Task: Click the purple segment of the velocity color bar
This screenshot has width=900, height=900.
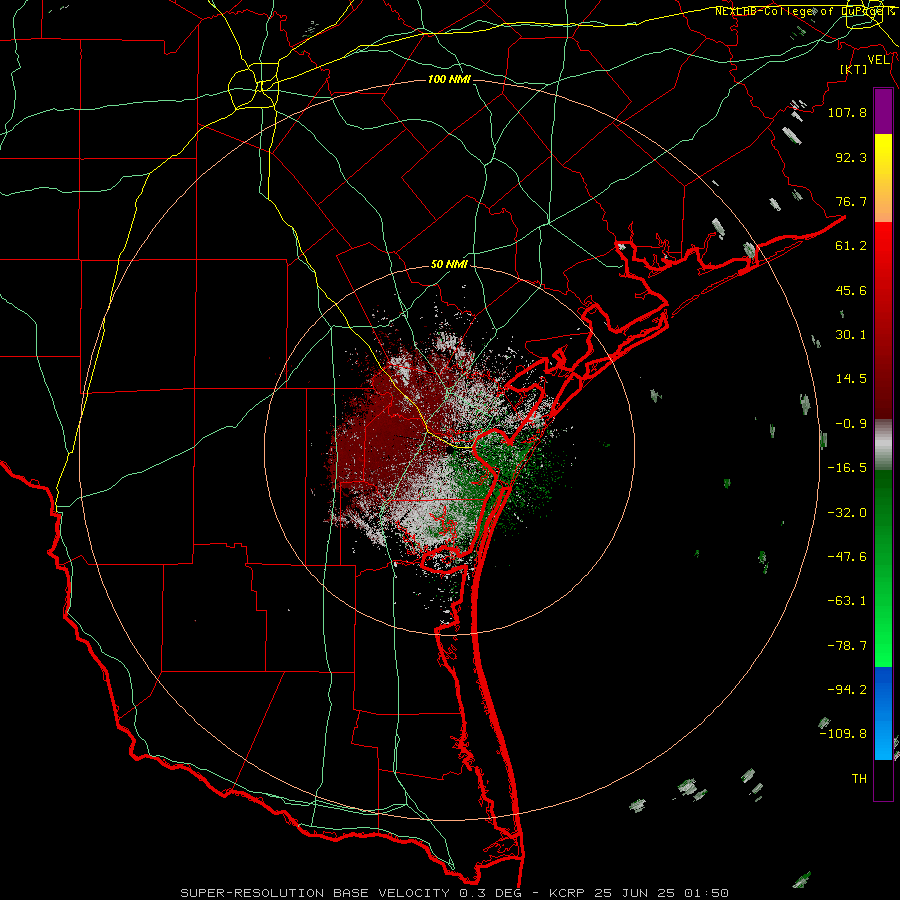Action: 883,112
